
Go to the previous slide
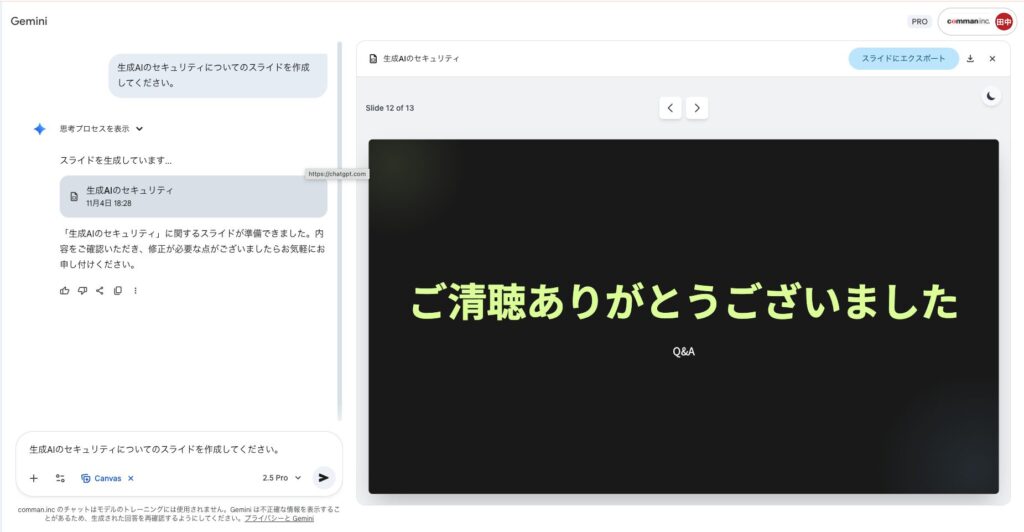tap(671, 108)
